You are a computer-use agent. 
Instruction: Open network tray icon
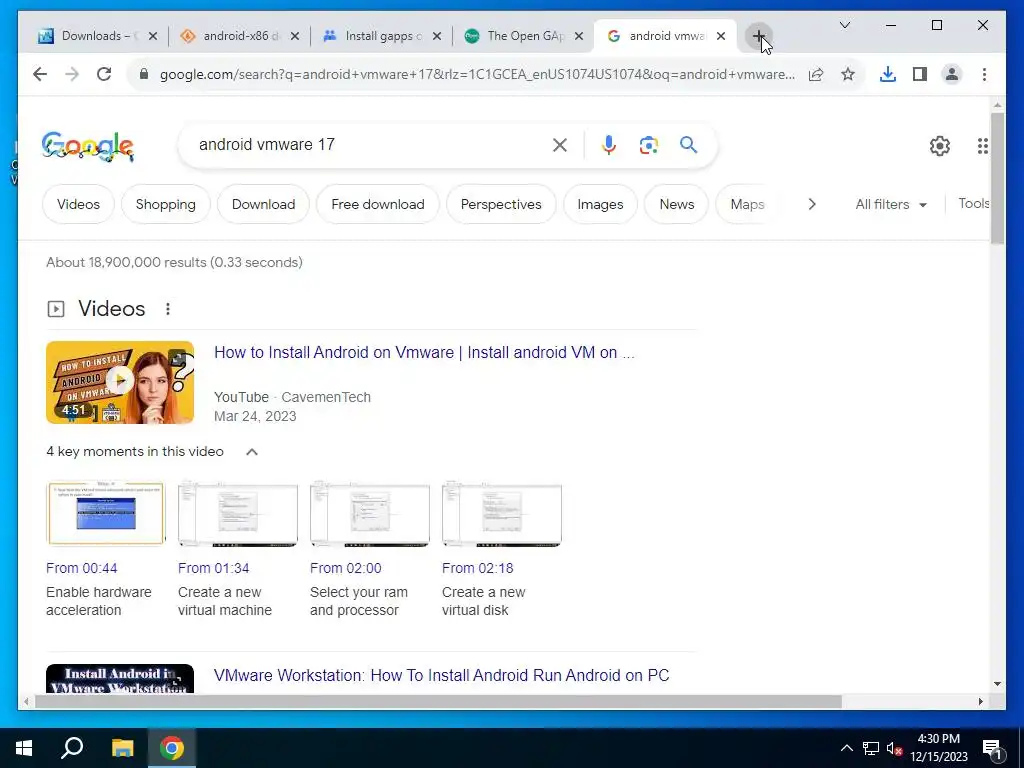pyautogui.click(x=871, y=748)
